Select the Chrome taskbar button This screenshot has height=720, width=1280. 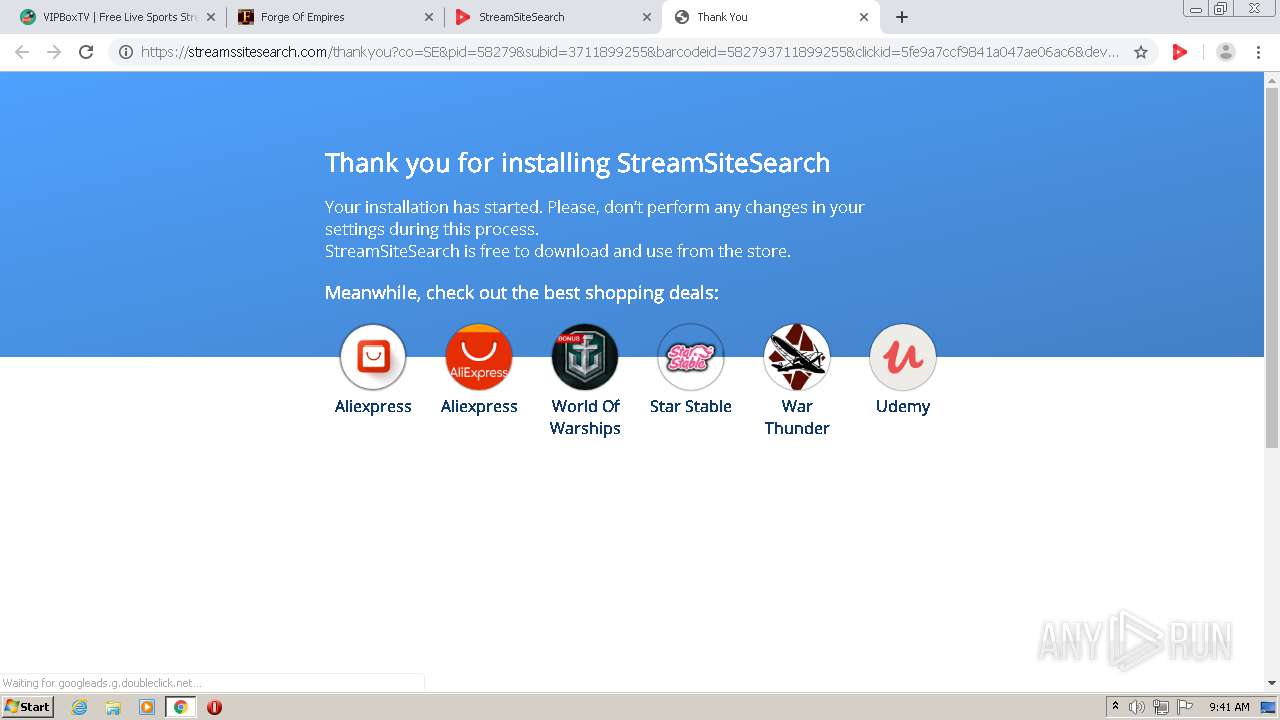(180, 707)
